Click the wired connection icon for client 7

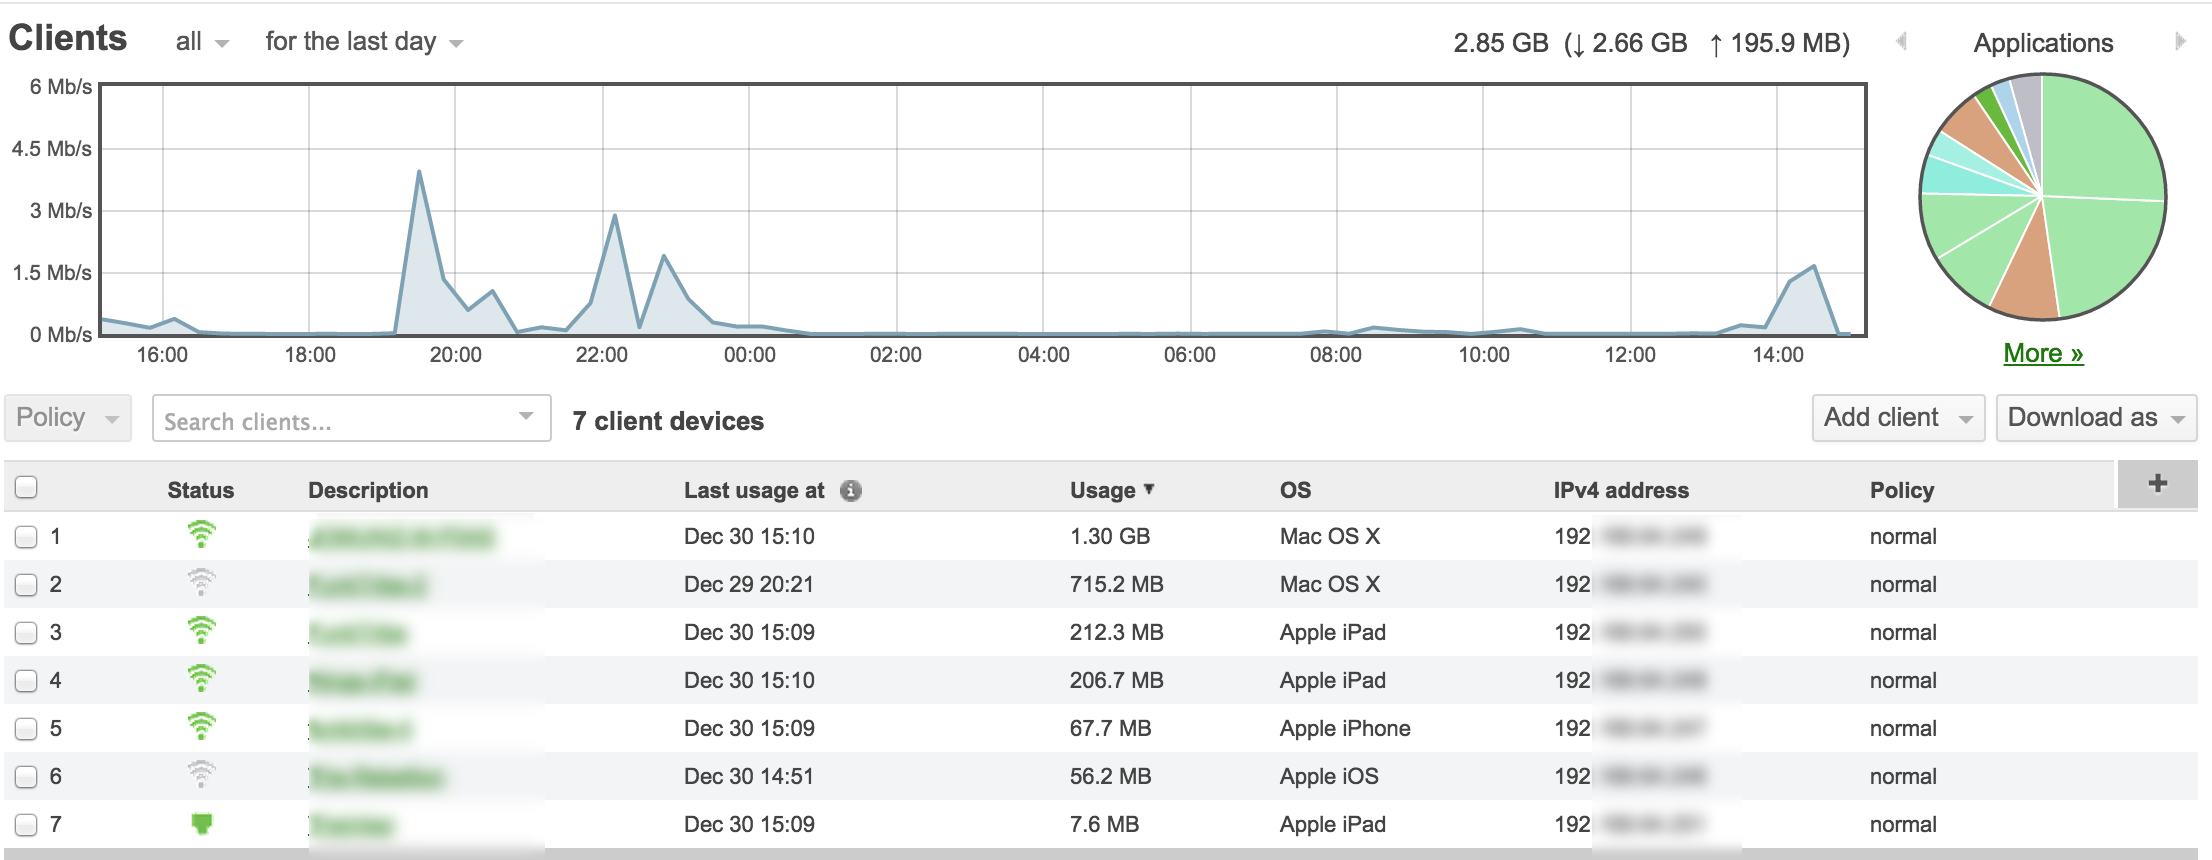click(201, 824)
